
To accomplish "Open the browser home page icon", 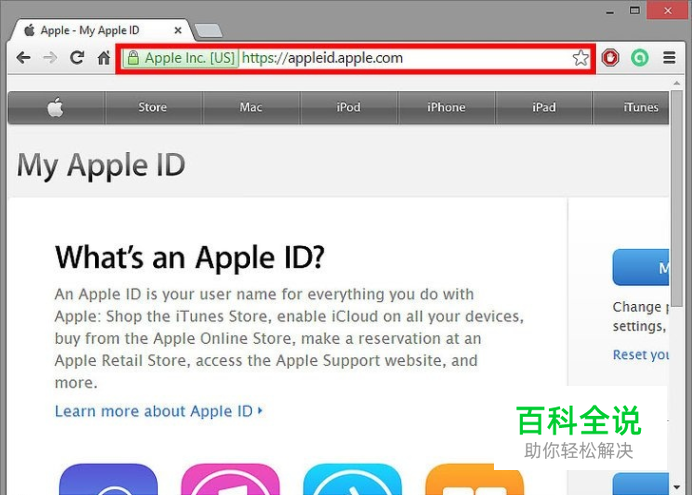I will (x=104, y=58).
